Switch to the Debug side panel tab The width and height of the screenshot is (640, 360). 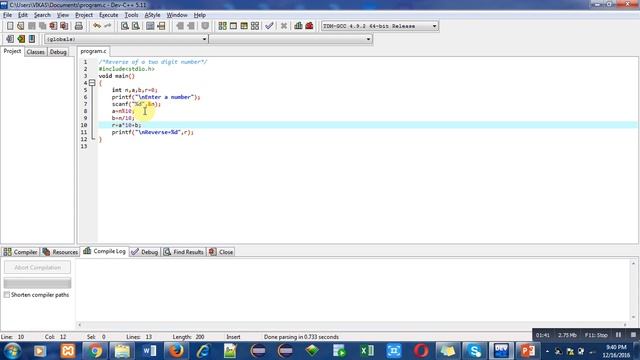58,52
